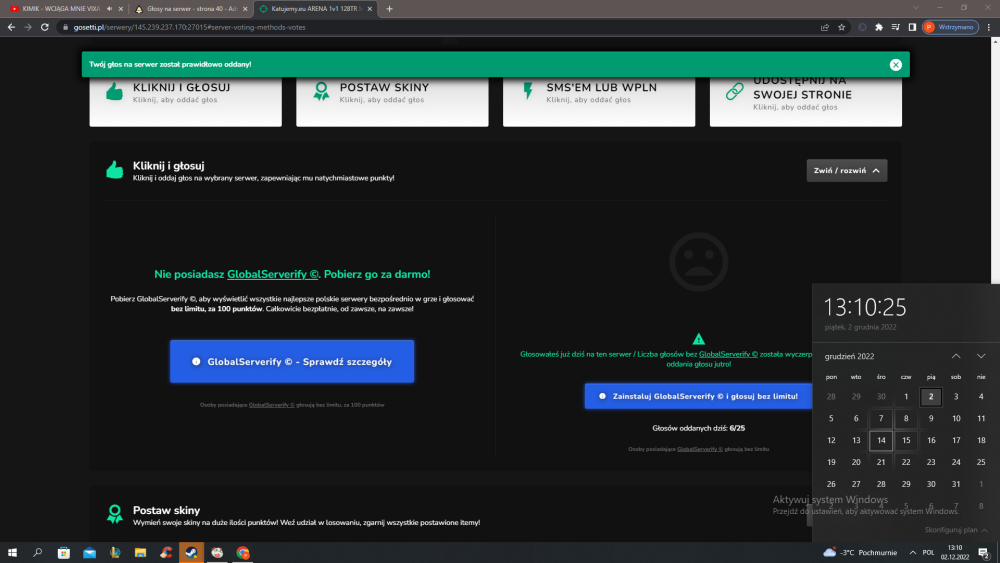
Task: Open weather widget showing -3°C Pochmurnie
Action: (860, 553)
